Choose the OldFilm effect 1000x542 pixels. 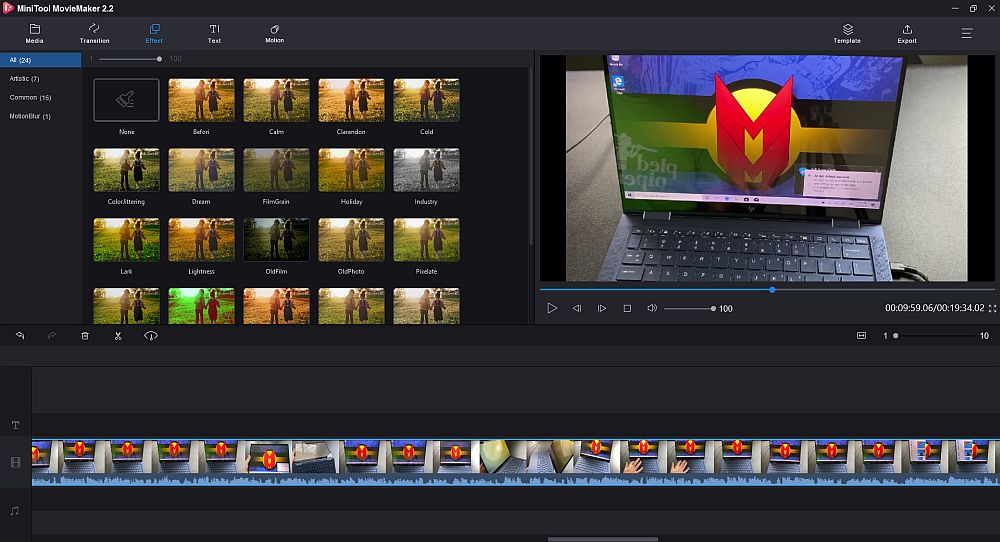(x=276, y=240)
